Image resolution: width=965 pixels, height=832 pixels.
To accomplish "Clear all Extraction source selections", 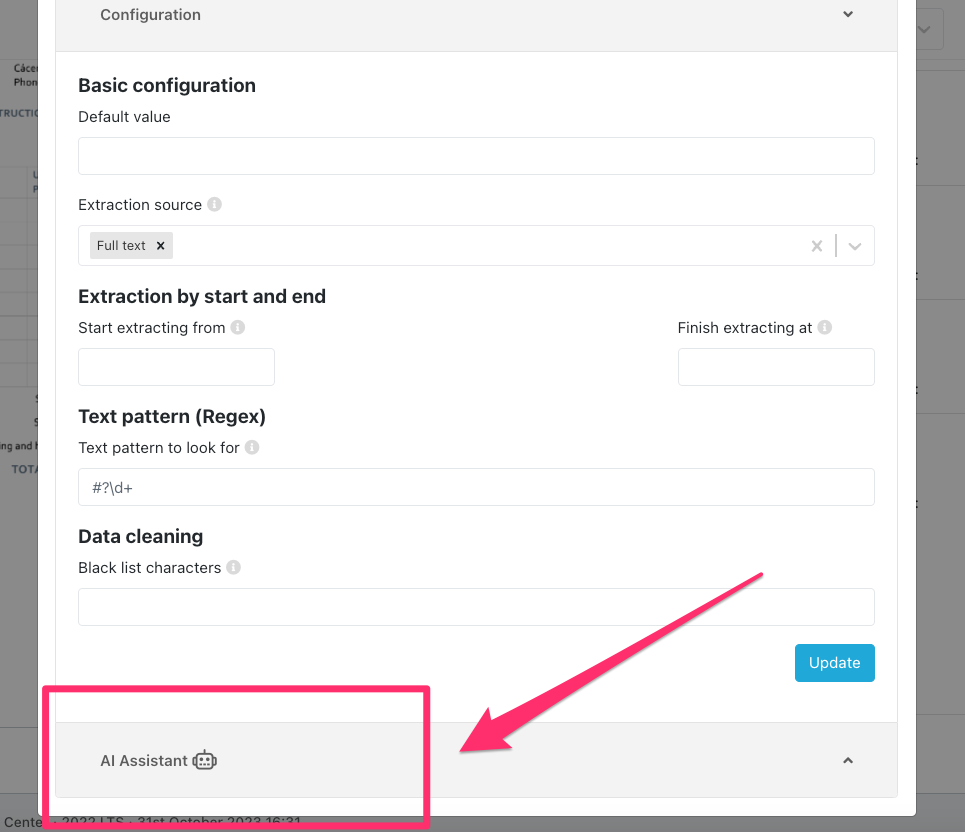I will 816,246.
